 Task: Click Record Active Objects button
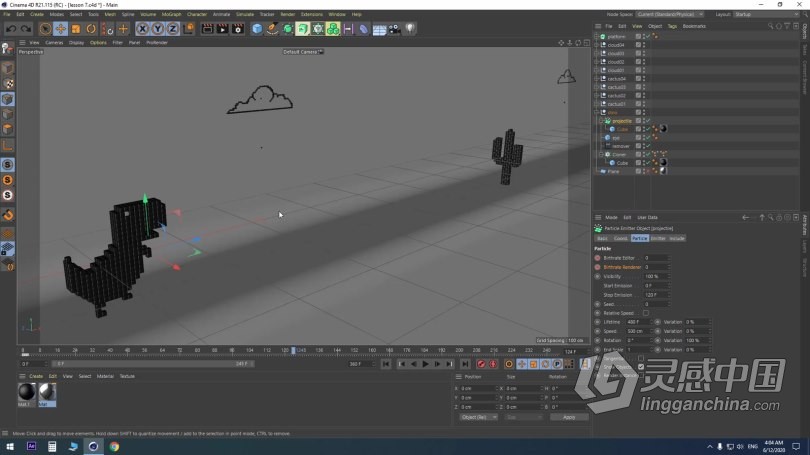(x=481, y=364)
